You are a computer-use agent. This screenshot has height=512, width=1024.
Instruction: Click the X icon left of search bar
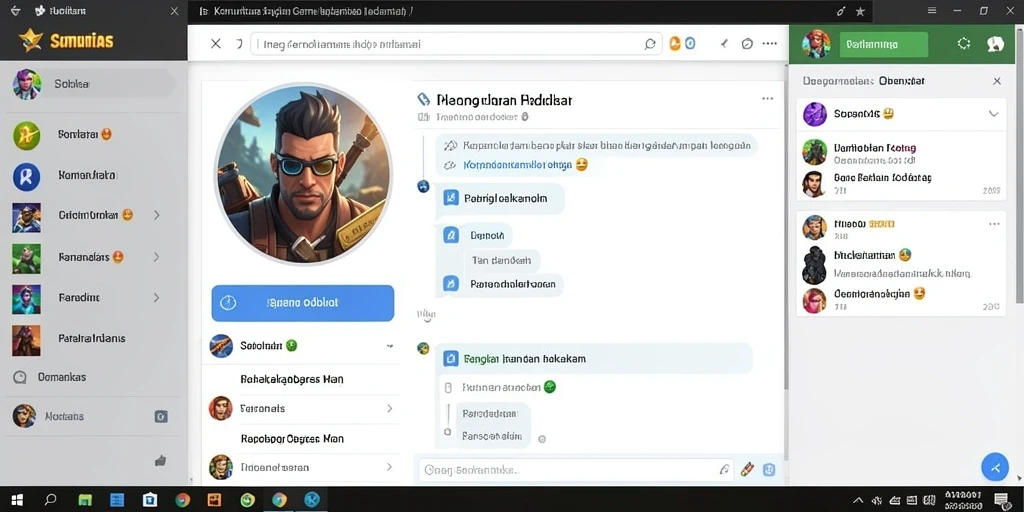pyautogui.click(x=216, y=44)
